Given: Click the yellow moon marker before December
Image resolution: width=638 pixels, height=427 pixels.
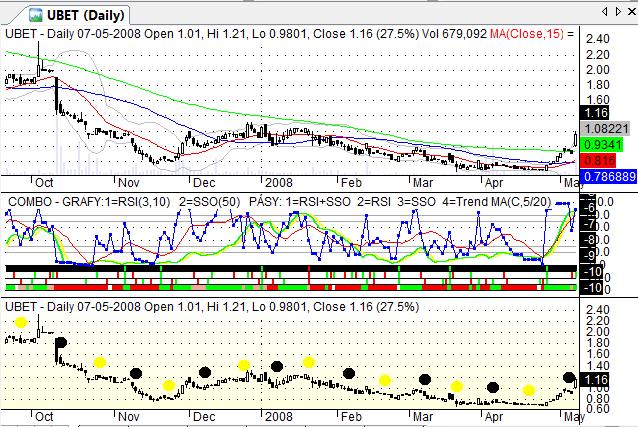Looking at the screenshot, I should tap(168, 385).
